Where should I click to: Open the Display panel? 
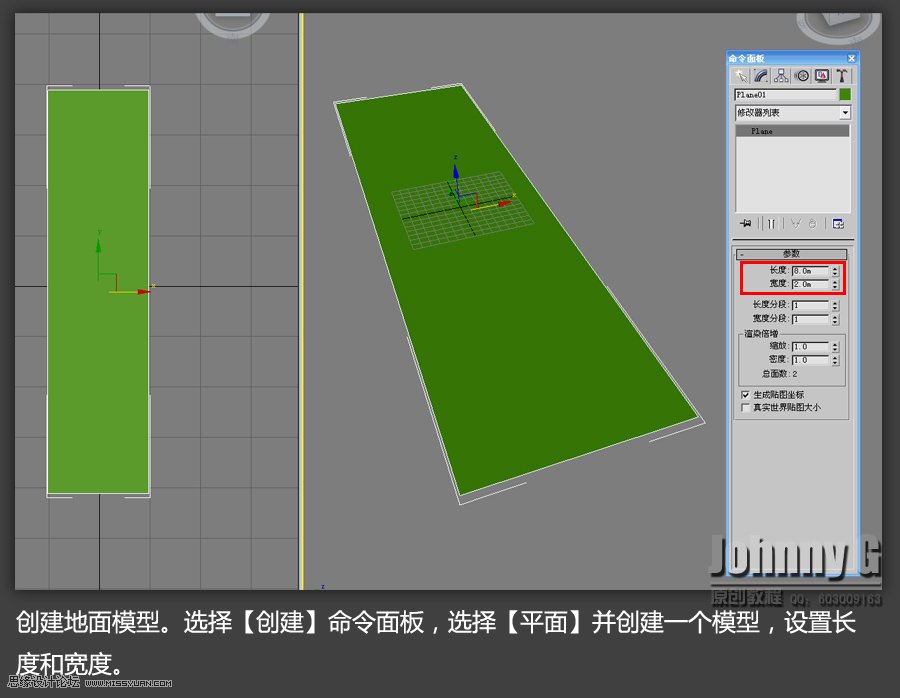(821, 75)
